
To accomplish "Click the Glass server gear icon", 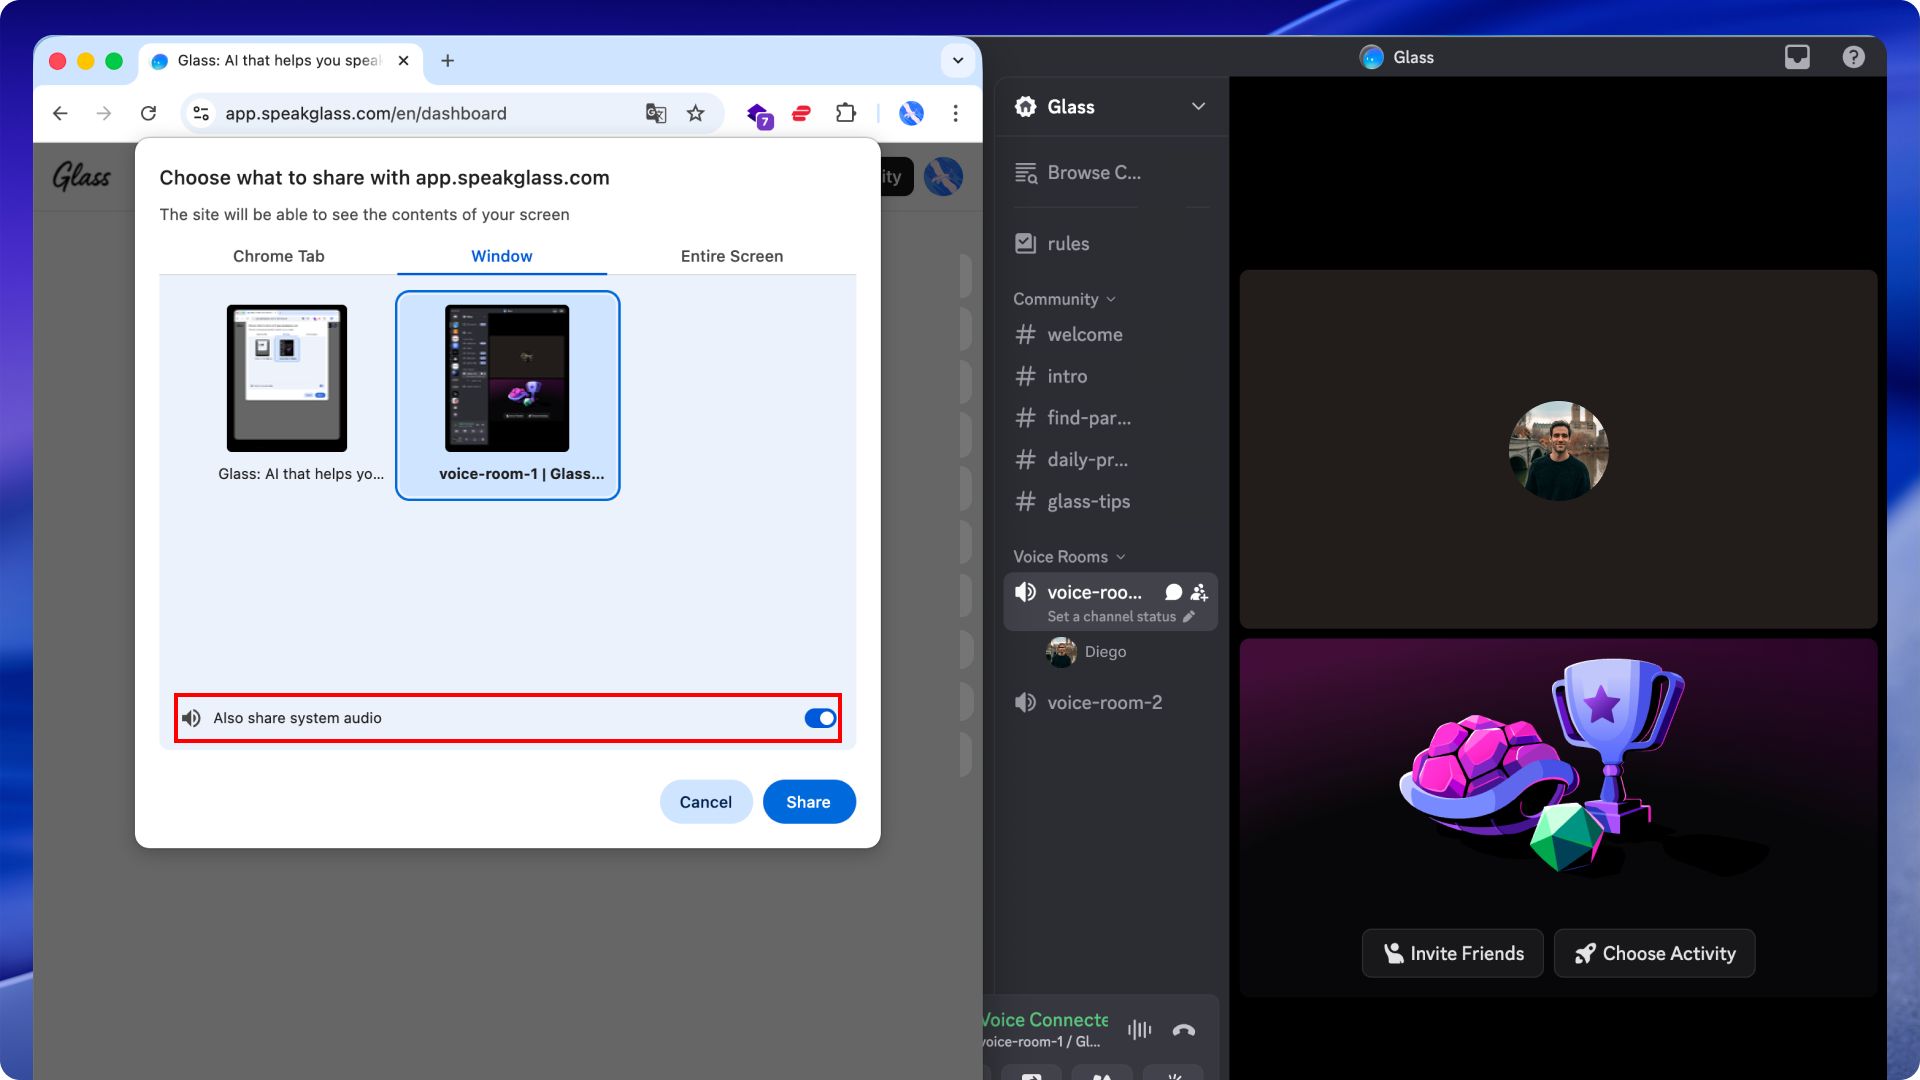I will click(x=1026, y=106).
